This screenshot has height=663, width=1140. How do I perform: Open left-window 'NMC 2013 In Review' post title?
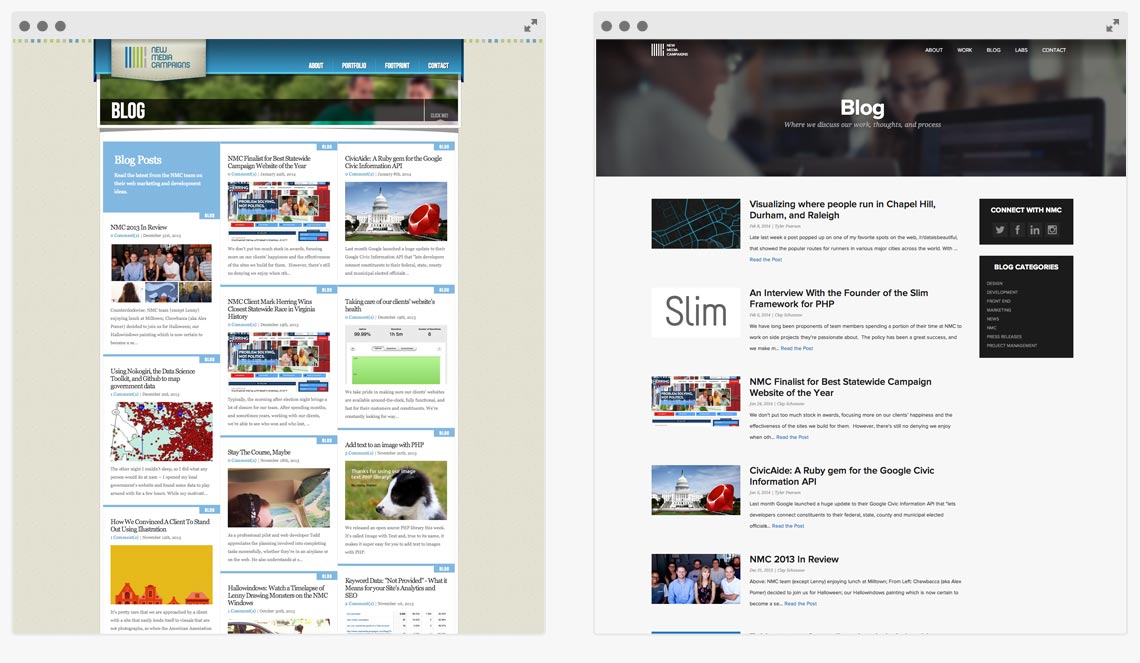pos(138,227)
